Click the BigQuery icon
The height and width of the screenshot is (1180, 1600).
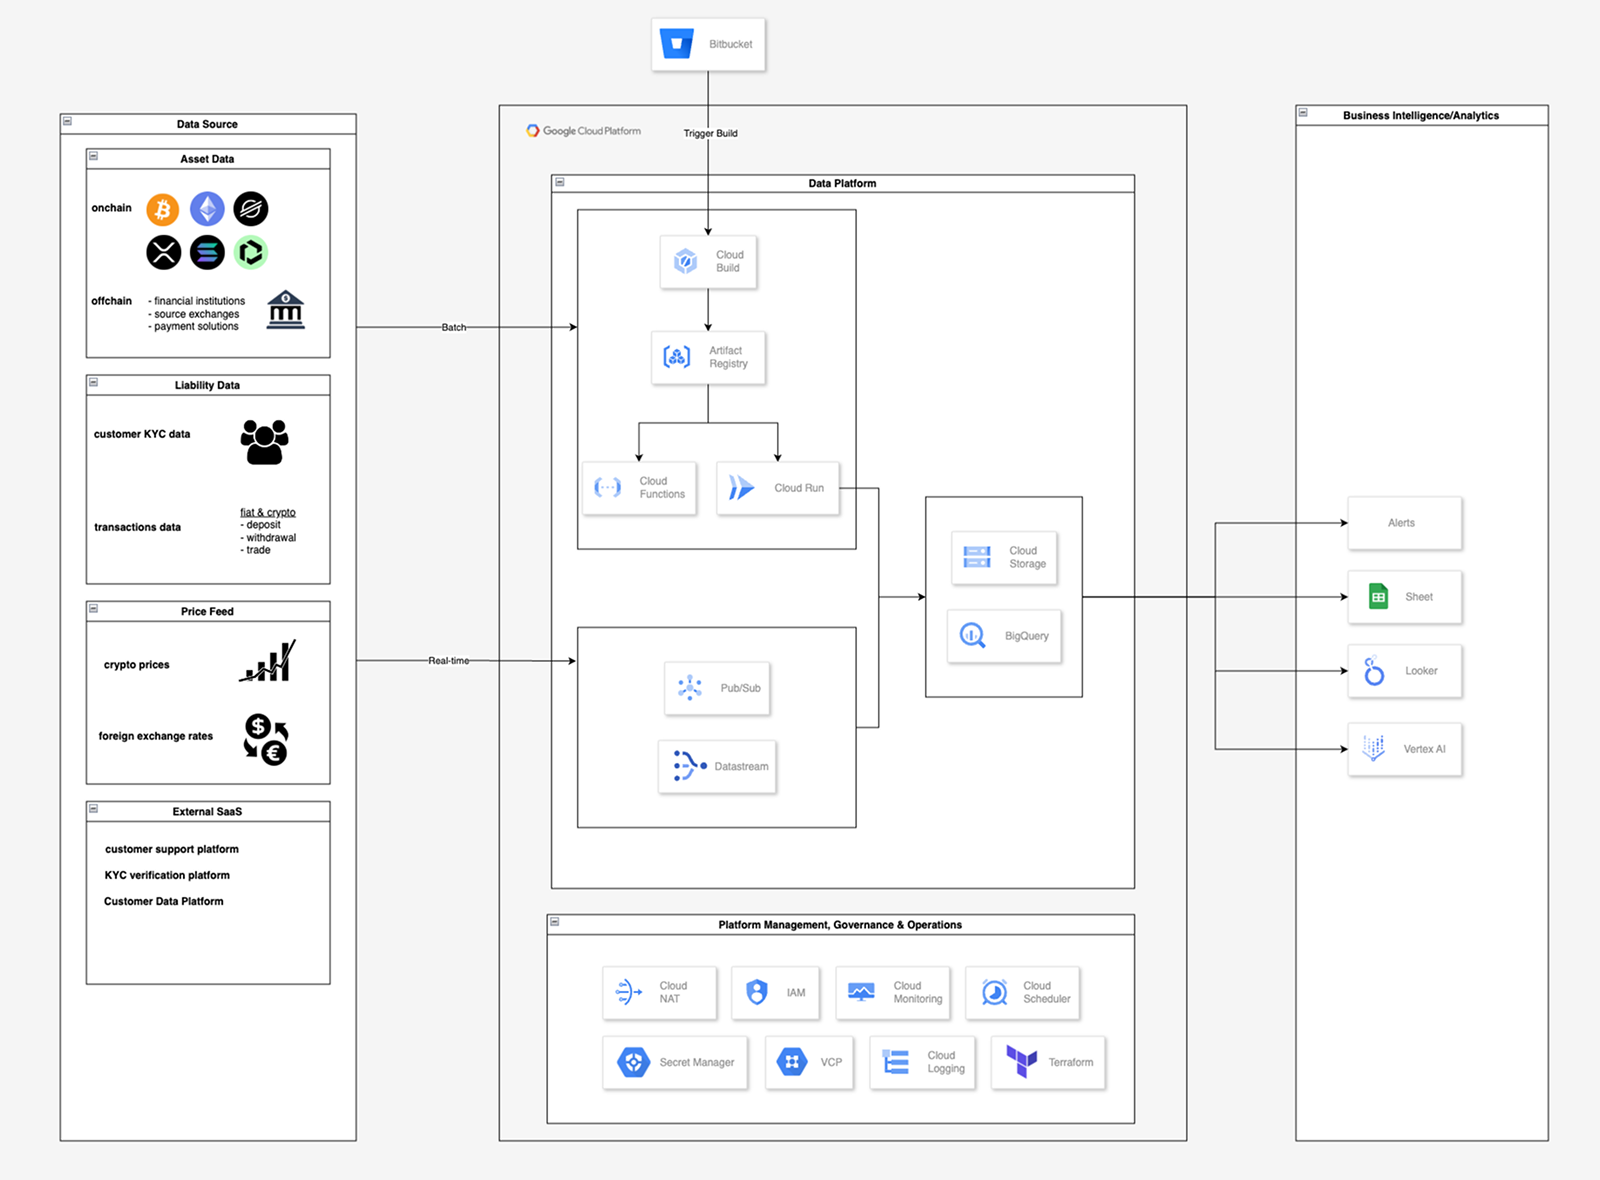[x=971, y=635]
